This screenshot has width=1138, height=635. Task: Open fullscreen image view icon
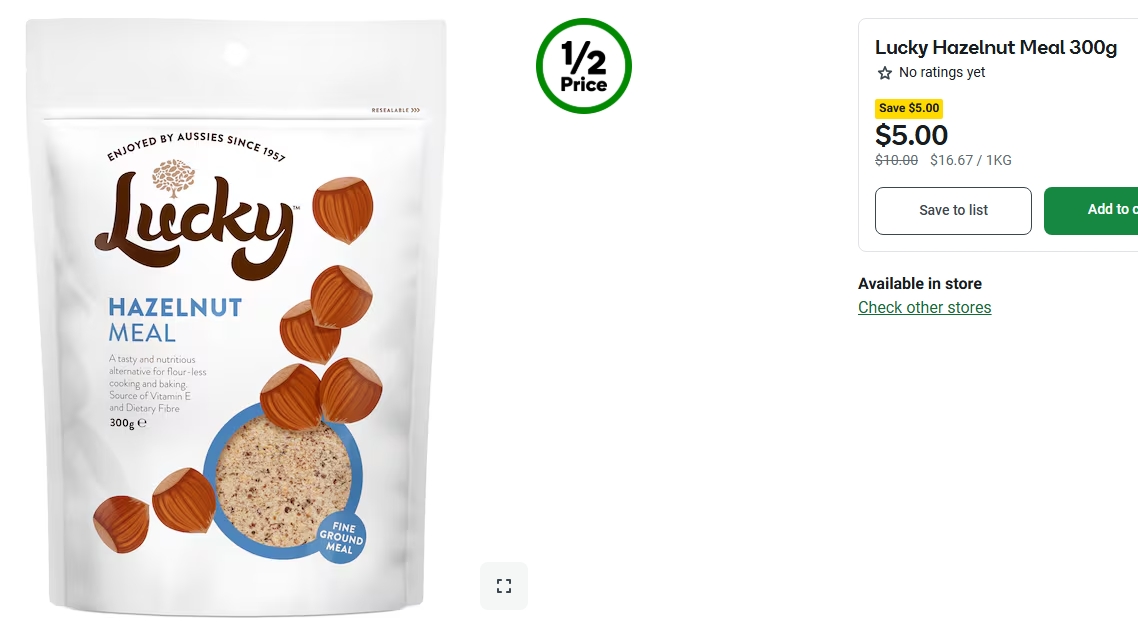pyautogui.click(x=504, y=586)
